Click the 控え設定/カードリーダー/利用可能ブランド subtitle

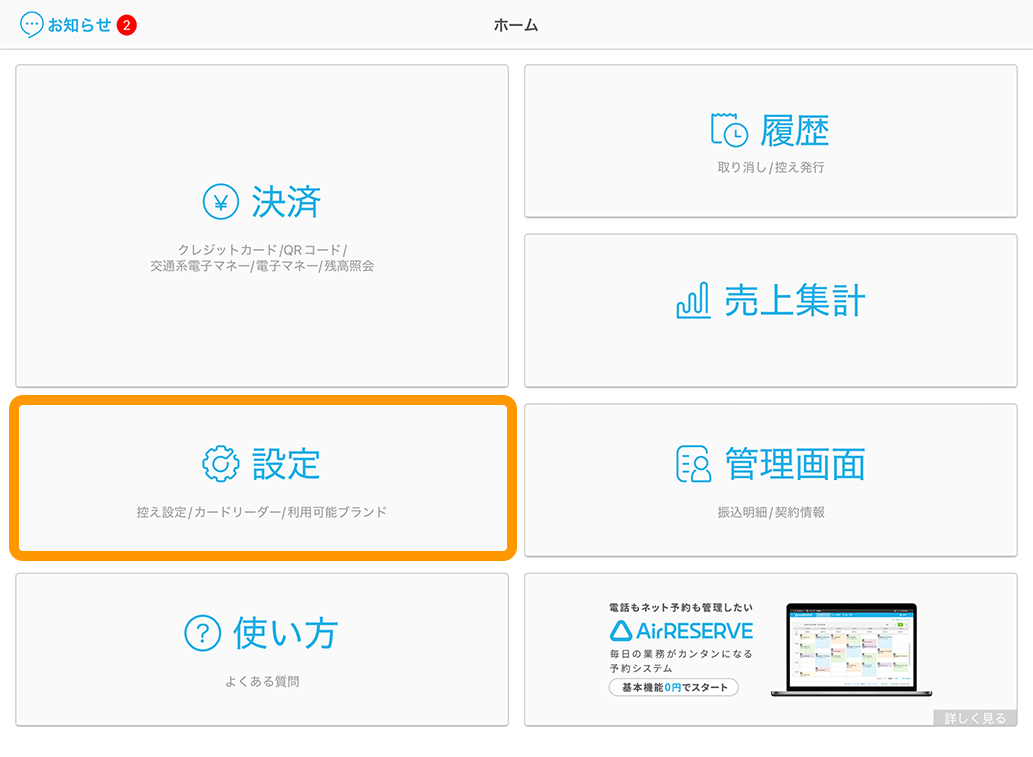click(x=262, y=512)
